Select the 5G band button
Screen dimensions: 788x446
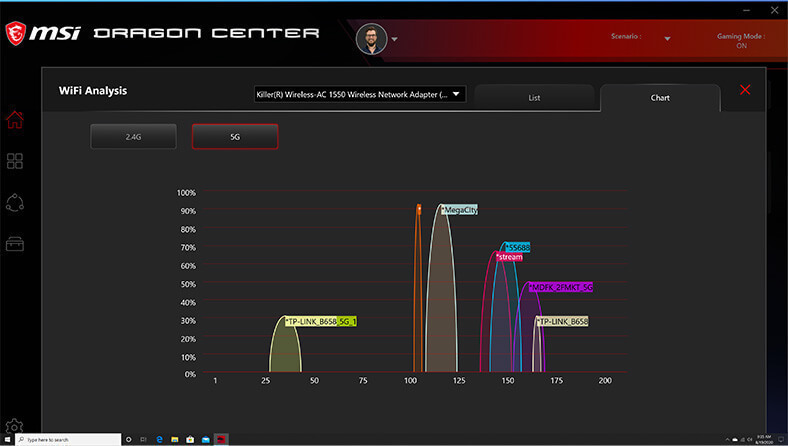[x=235, y=136]
